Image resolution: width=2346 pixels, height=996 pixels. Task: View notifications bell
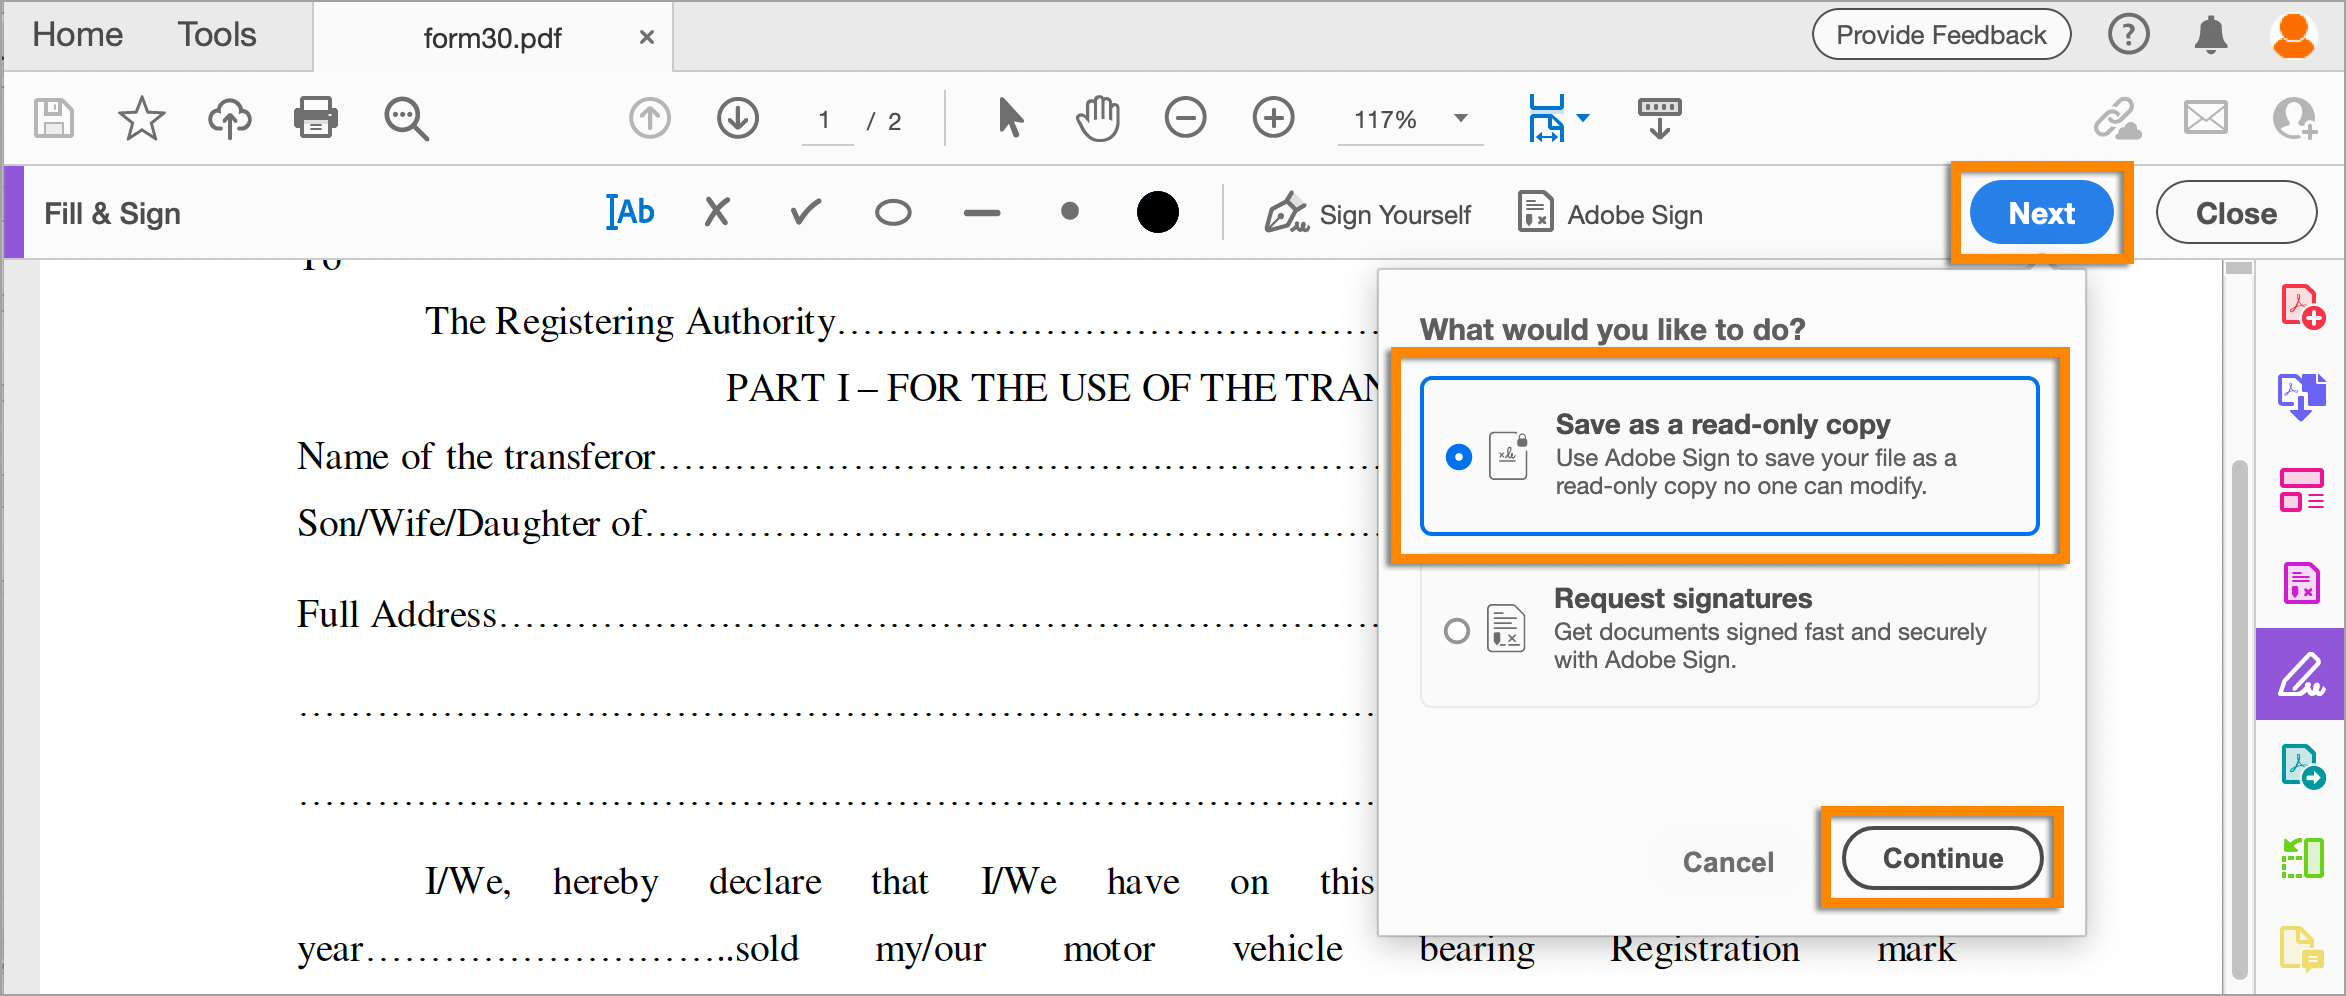2211,35
